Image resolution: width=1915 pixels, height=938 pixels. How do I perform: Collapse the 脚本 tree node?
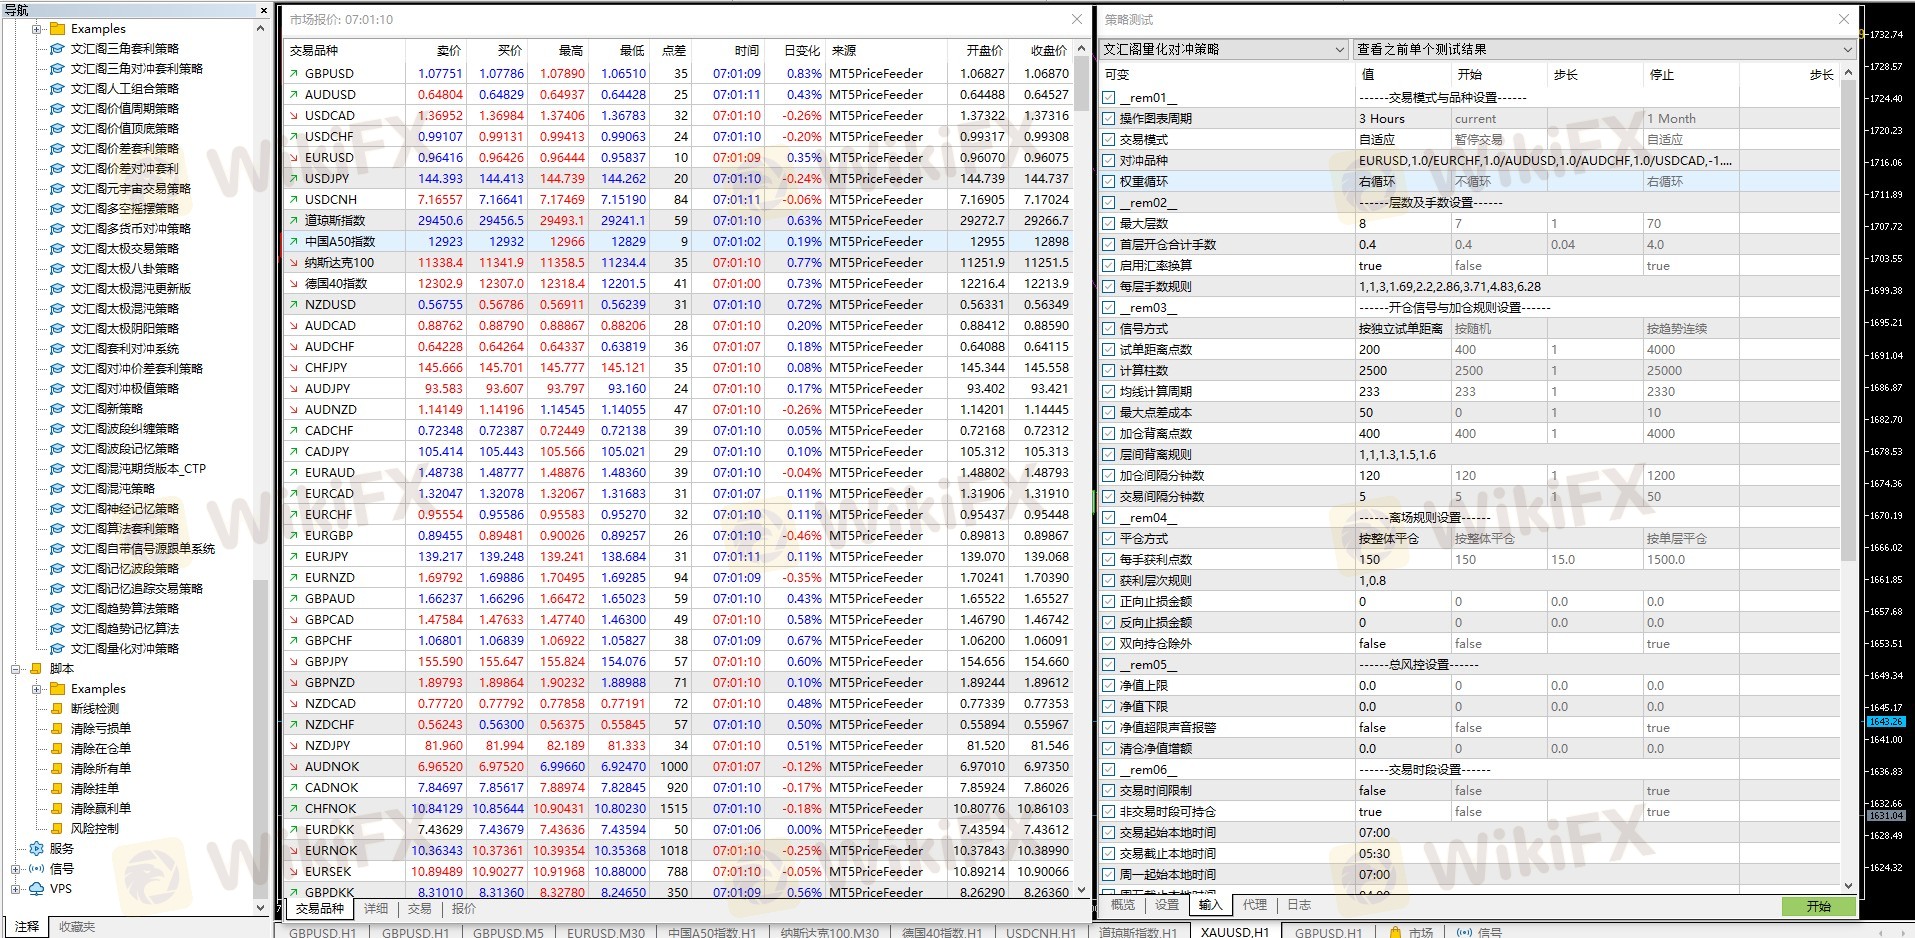point(16,668)
